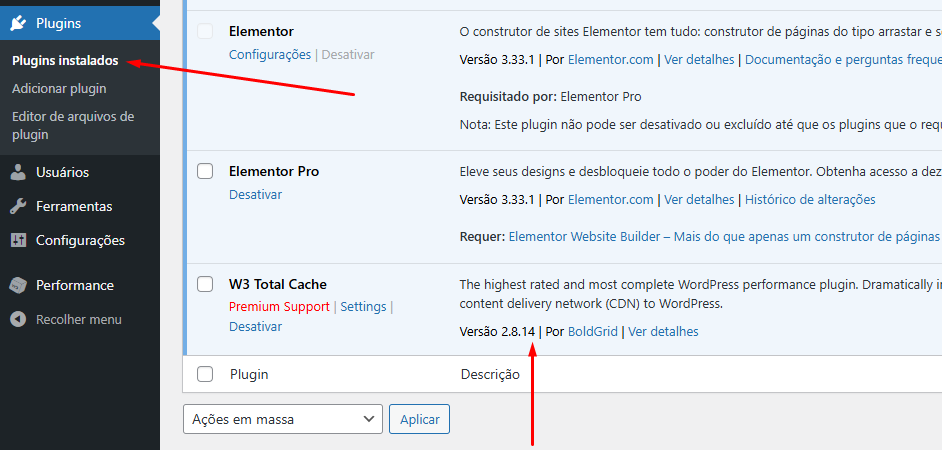Image resolution: width=942 pixels, height=450 pixels.
Task: Tick the disabled Elementor row checkbox
Action: [205, 31]
